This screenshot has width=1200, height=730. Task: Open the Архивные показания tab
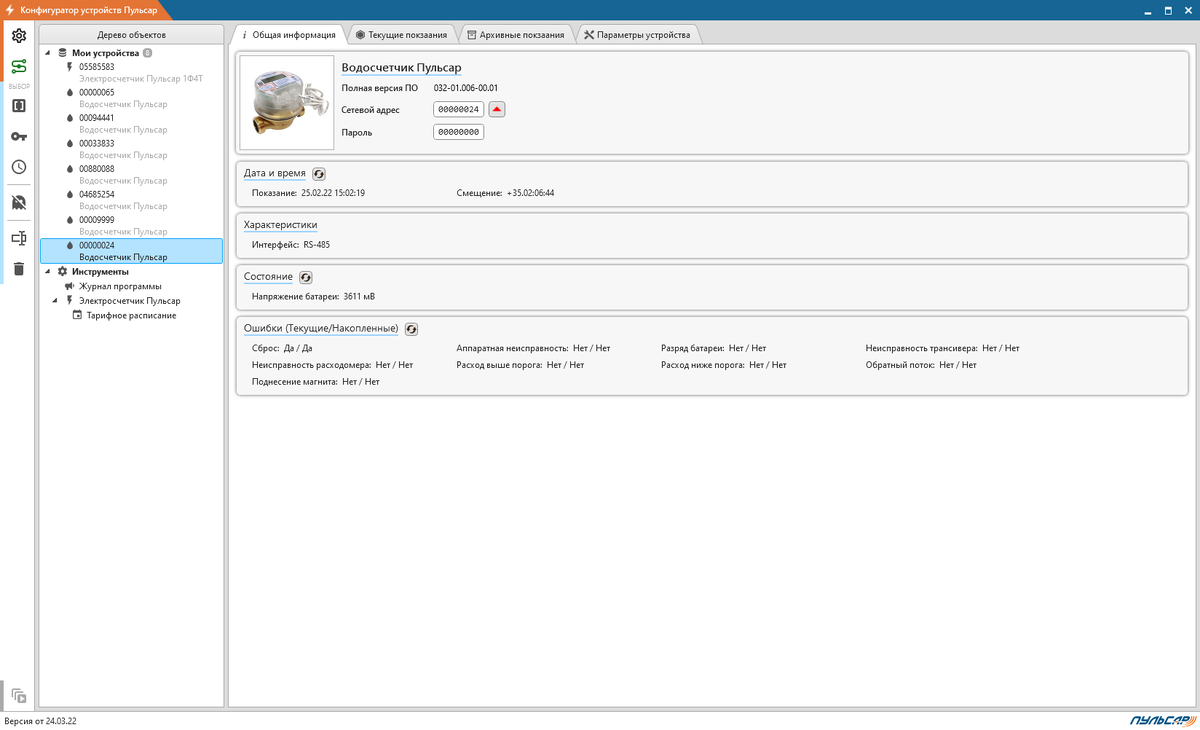516,34
